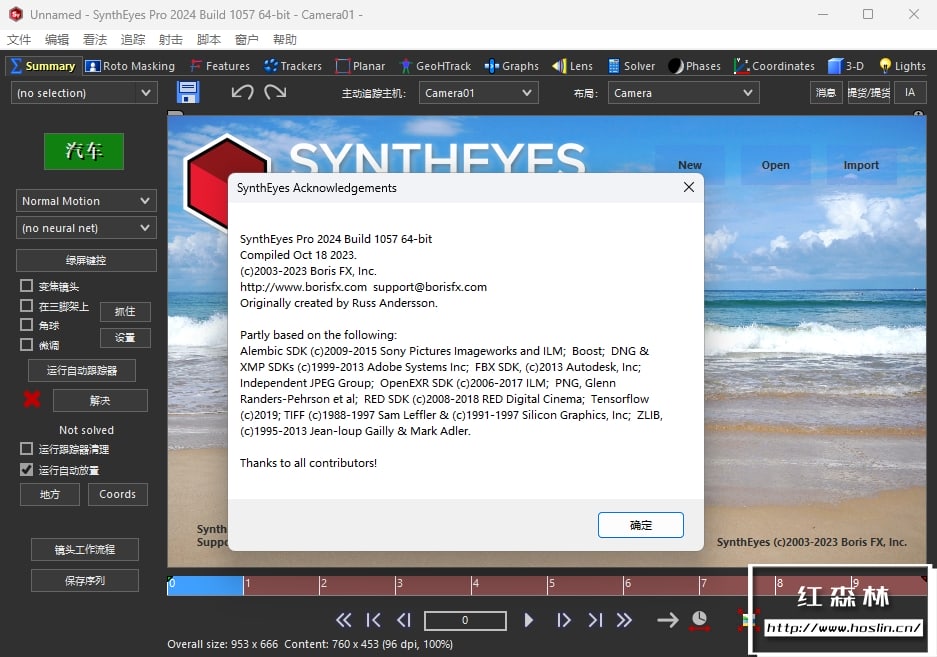Expand the Camera01 tracking host dropdown
This screenshot has height=657, width=937.
click(478, 93)
